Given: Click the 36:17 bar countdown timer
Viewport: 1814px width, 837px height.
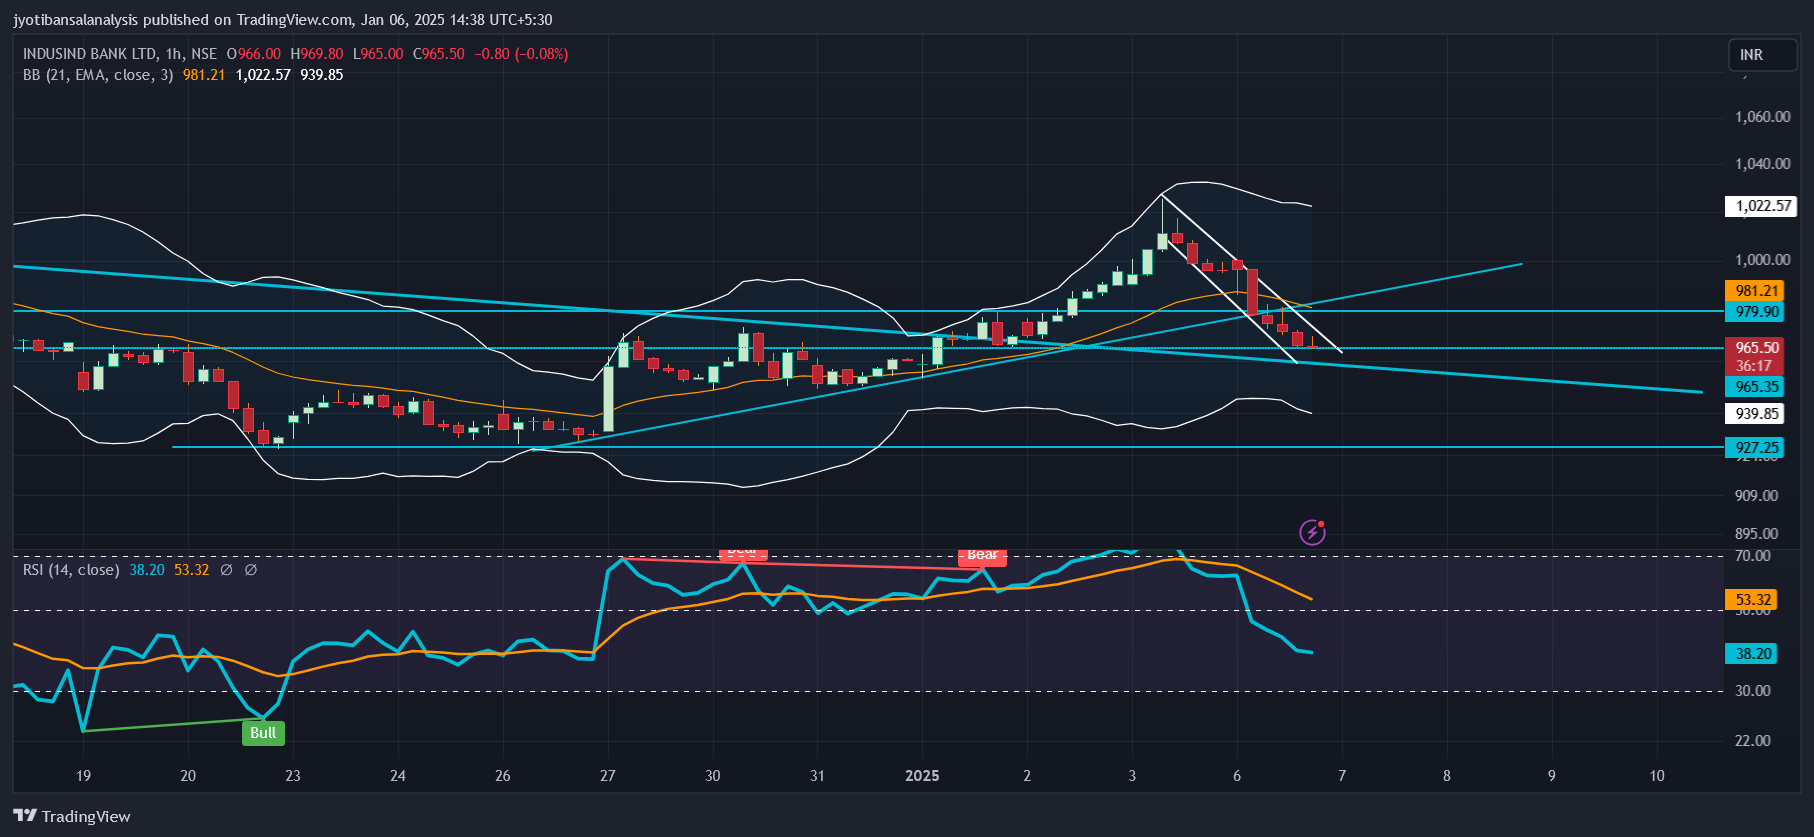Looking at the screenshot, I should coord(1754,366).
